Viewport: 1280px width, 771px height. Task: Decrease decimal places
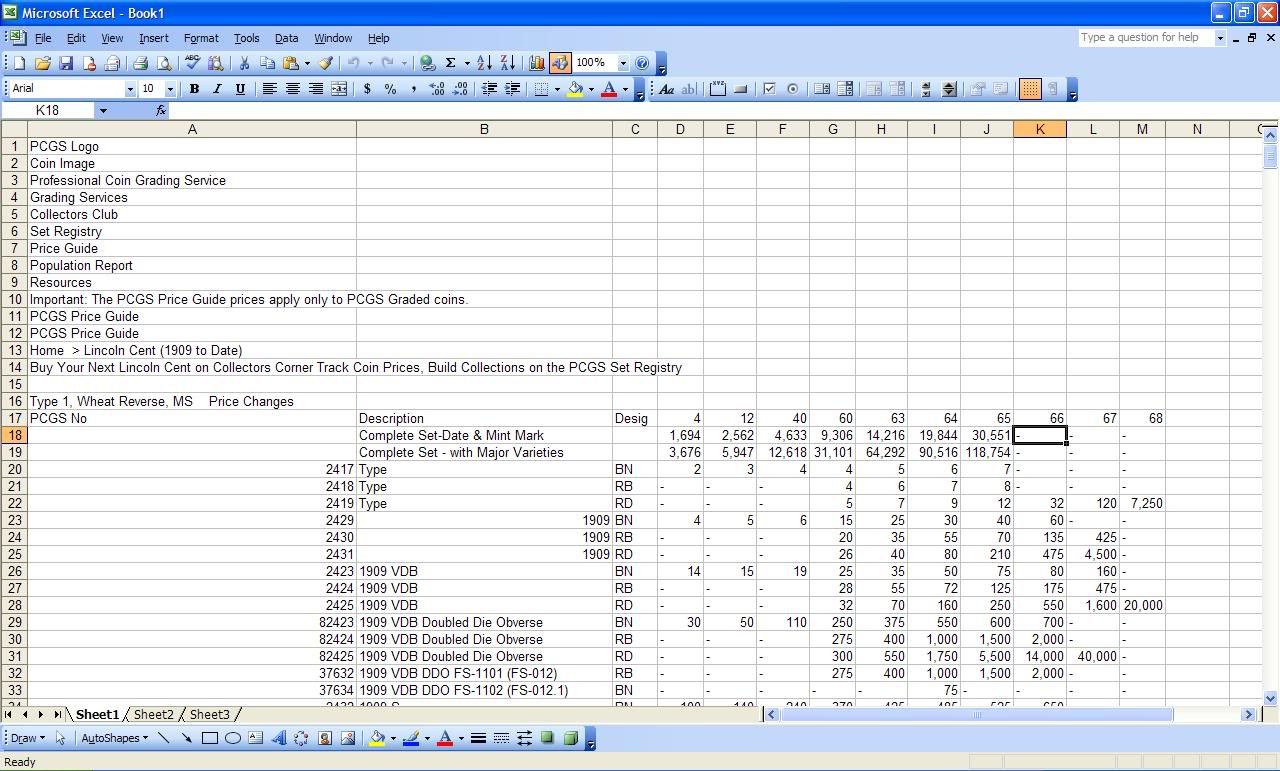coord(460,89)
